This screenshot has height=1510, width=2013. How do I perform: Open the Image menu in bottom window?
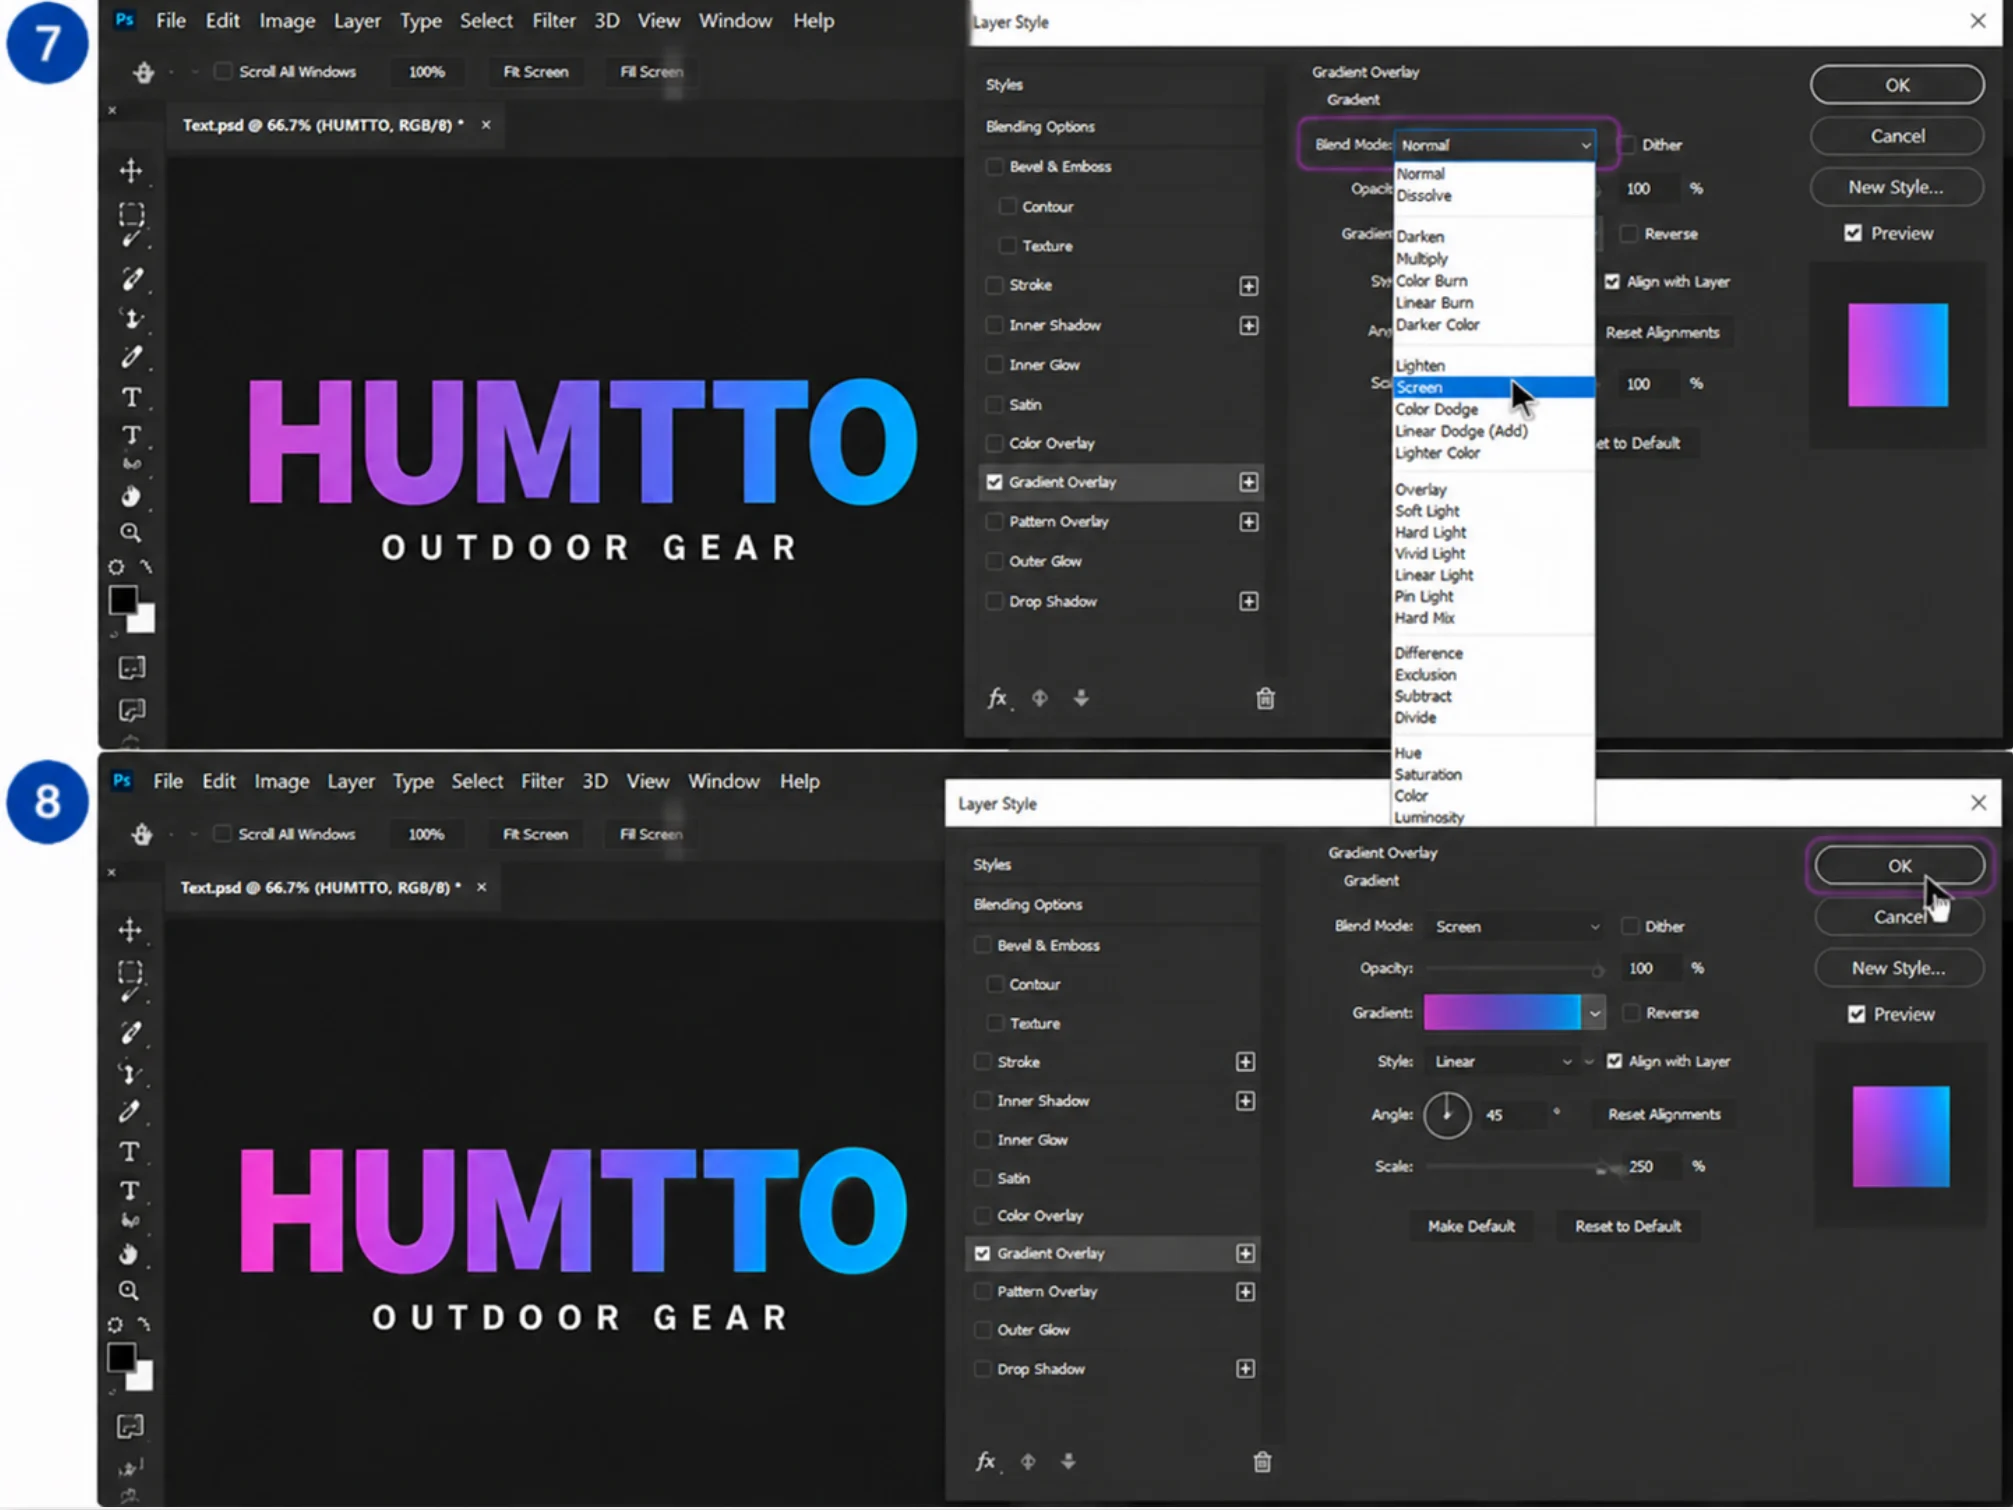pos(282,781)
